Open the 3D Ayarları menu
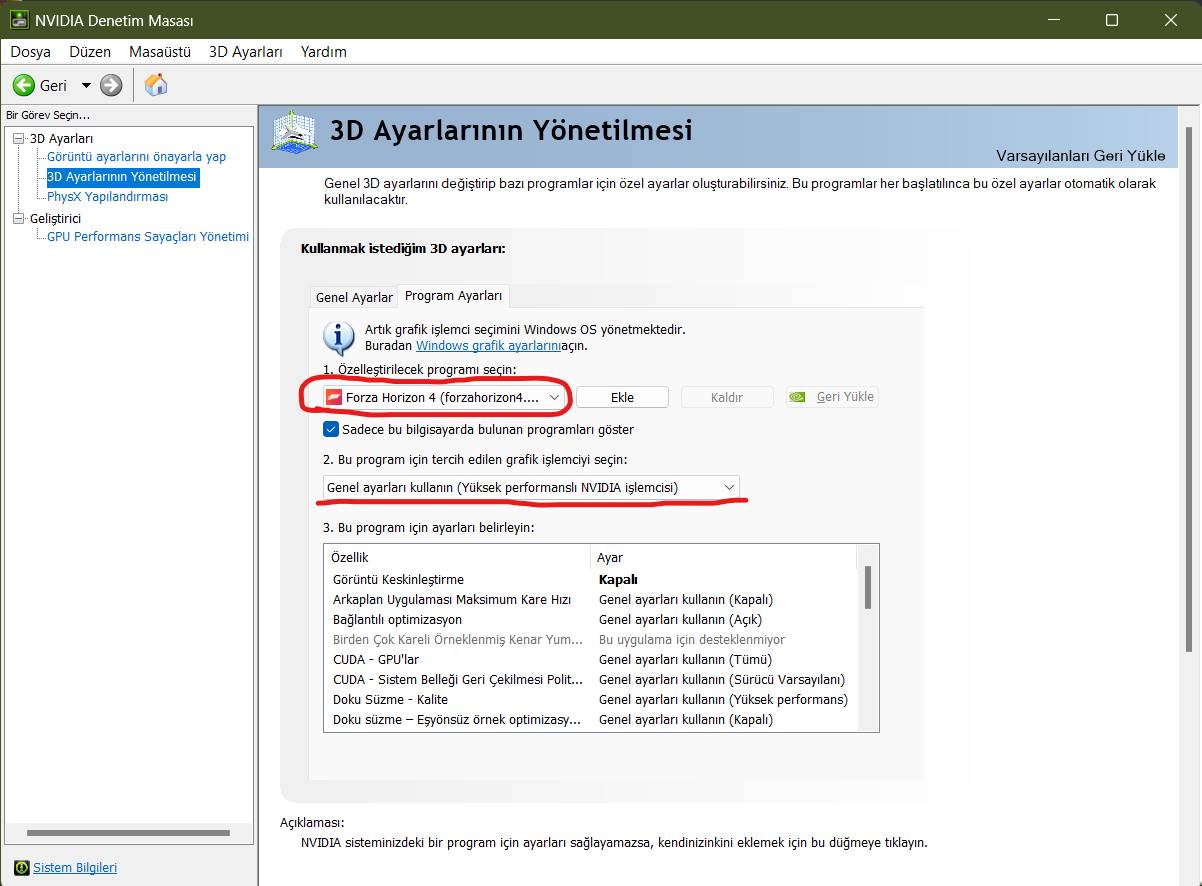1202x886 pixels. (x=246, y=52)
